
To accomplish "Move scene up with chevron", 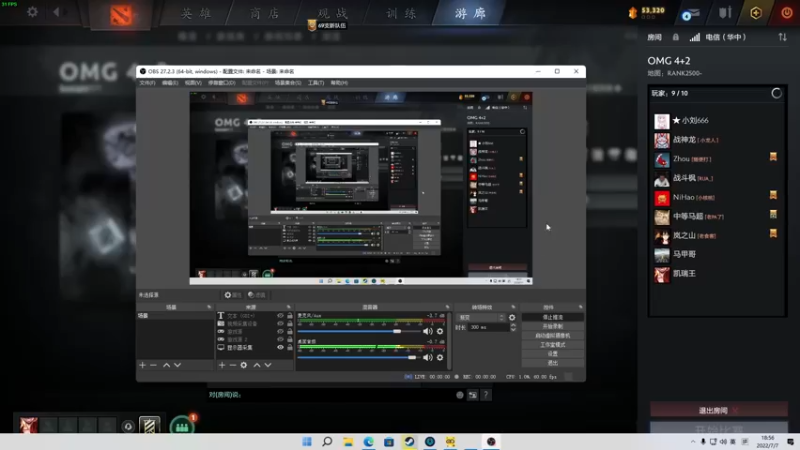I will coord(166,365).
